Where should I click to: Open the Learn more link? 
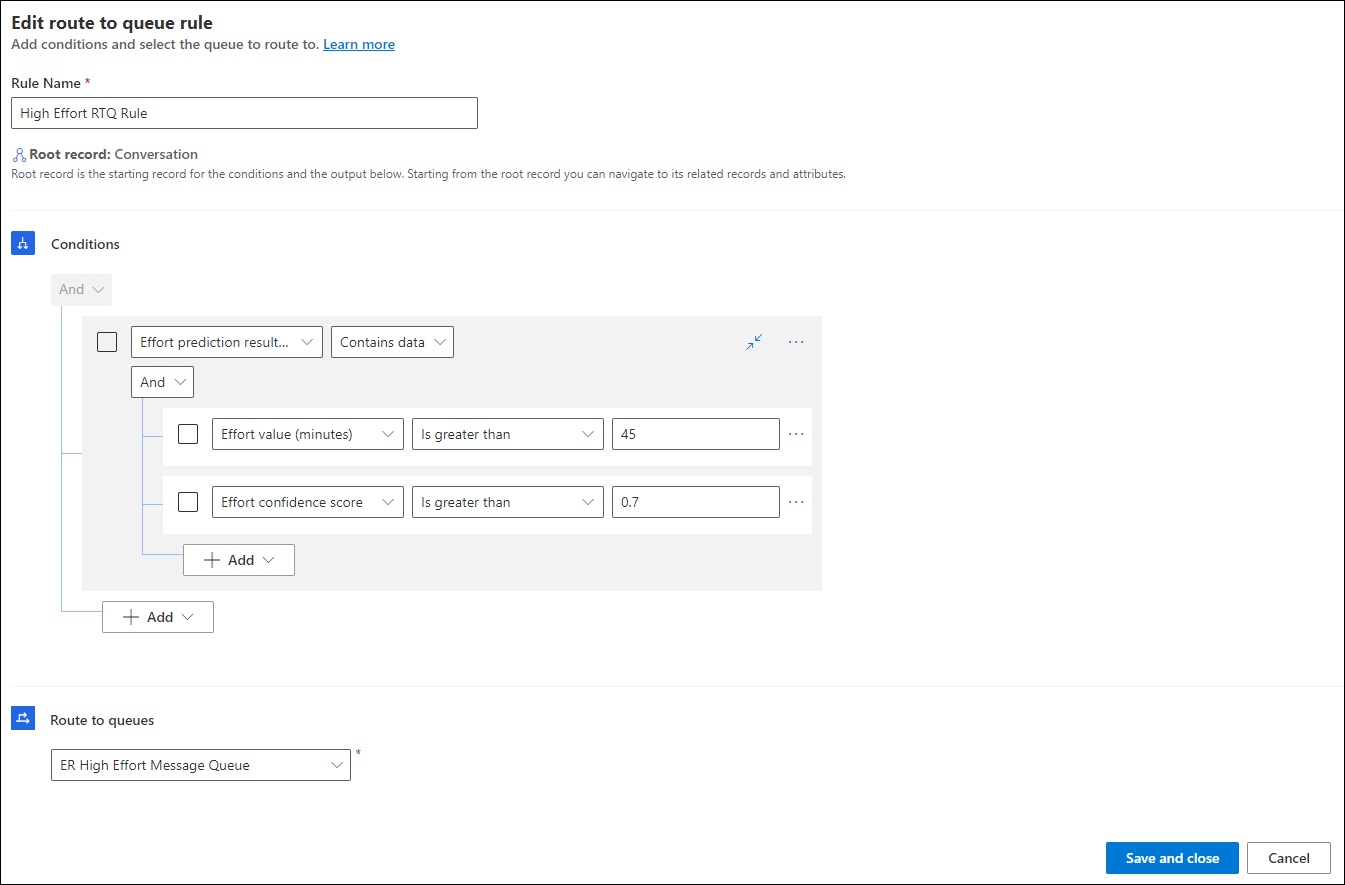coord(359,44)
